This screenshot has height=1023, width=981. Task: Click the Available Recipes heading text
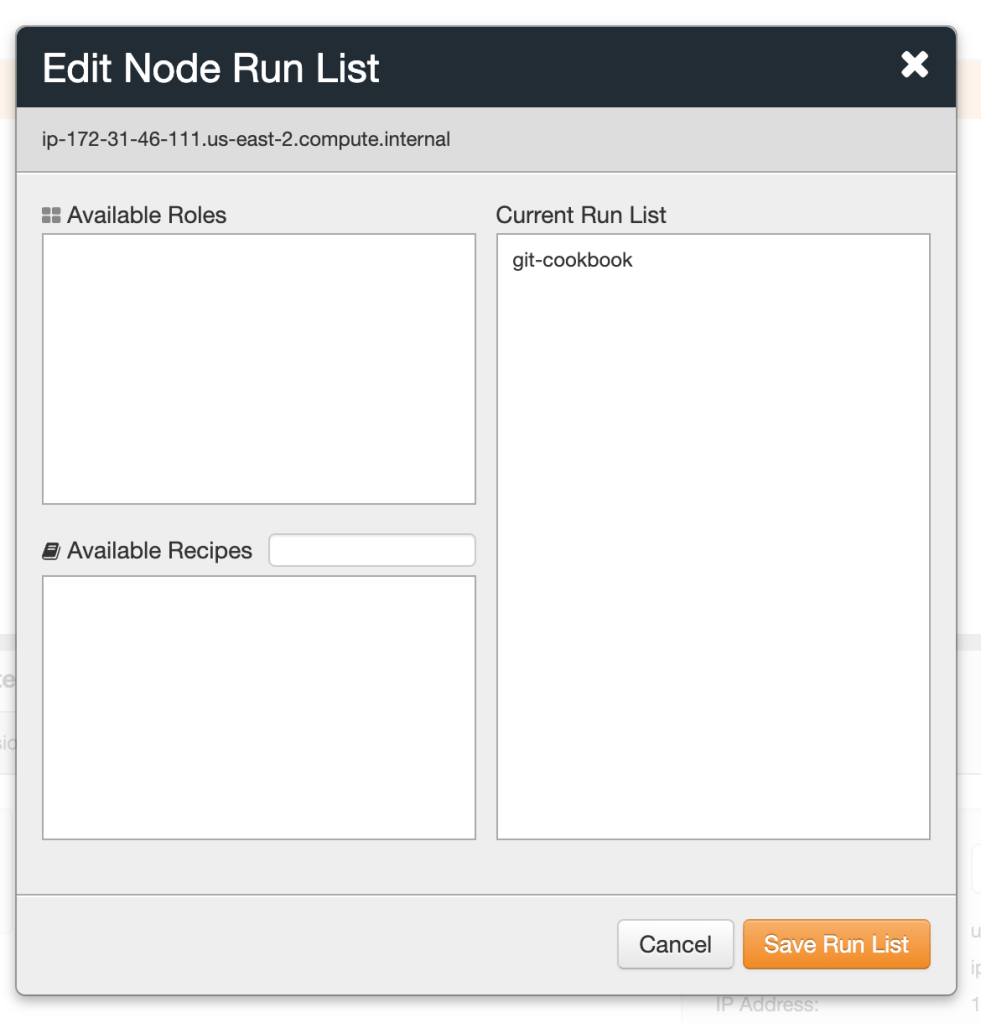point(160,551)
